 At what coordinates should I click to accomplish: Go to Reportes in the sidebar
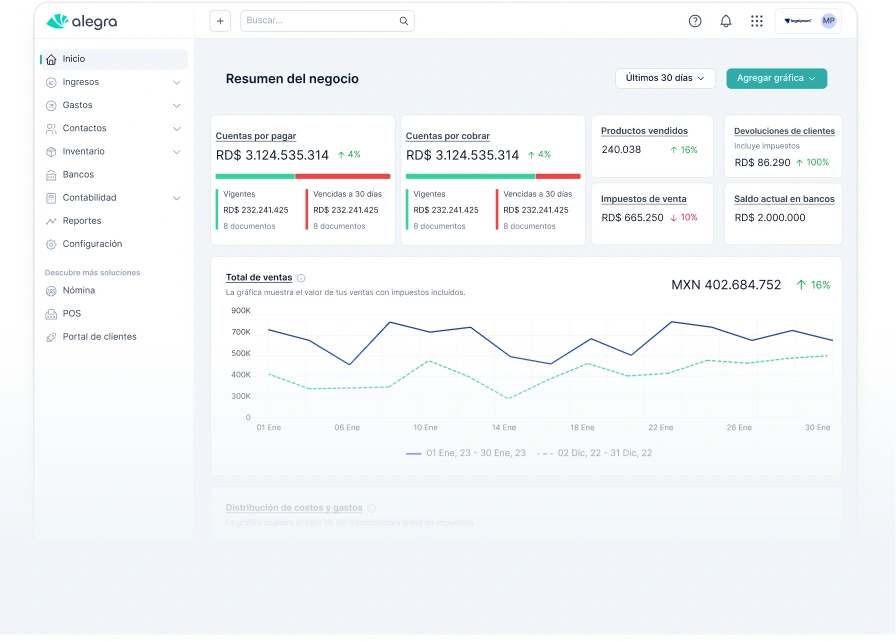(81, 221)
